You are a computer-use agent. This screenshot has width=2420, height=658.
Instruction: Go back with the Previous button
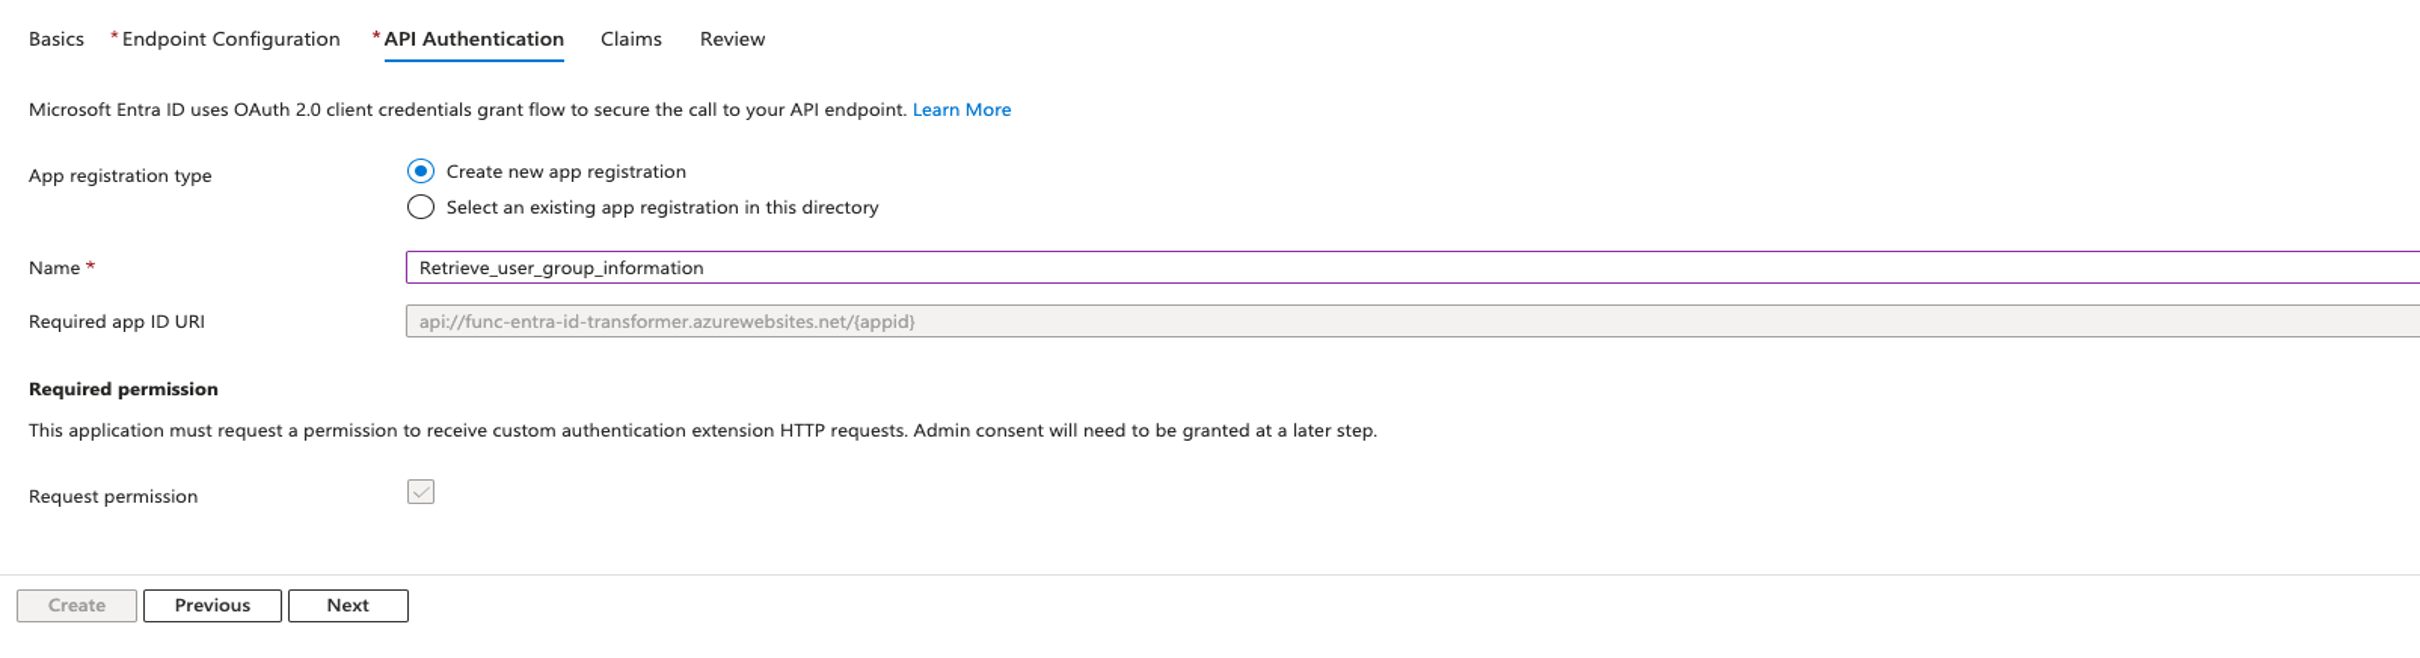tap(212, 606)
